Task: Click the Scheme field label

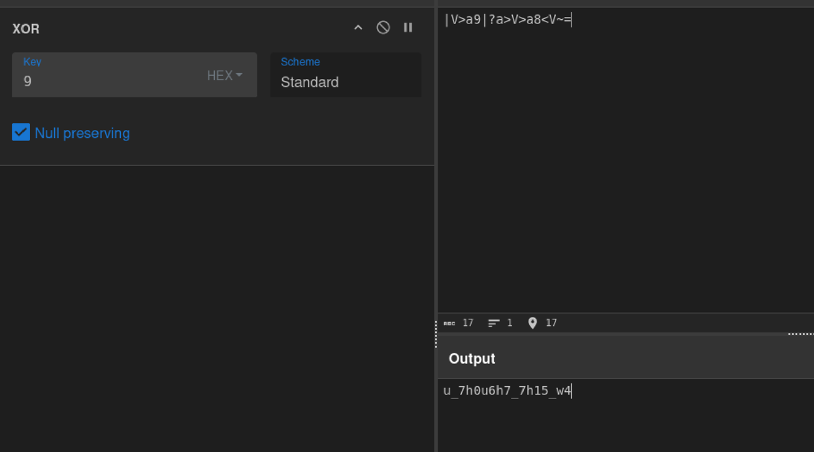Action: click(300, 62)
